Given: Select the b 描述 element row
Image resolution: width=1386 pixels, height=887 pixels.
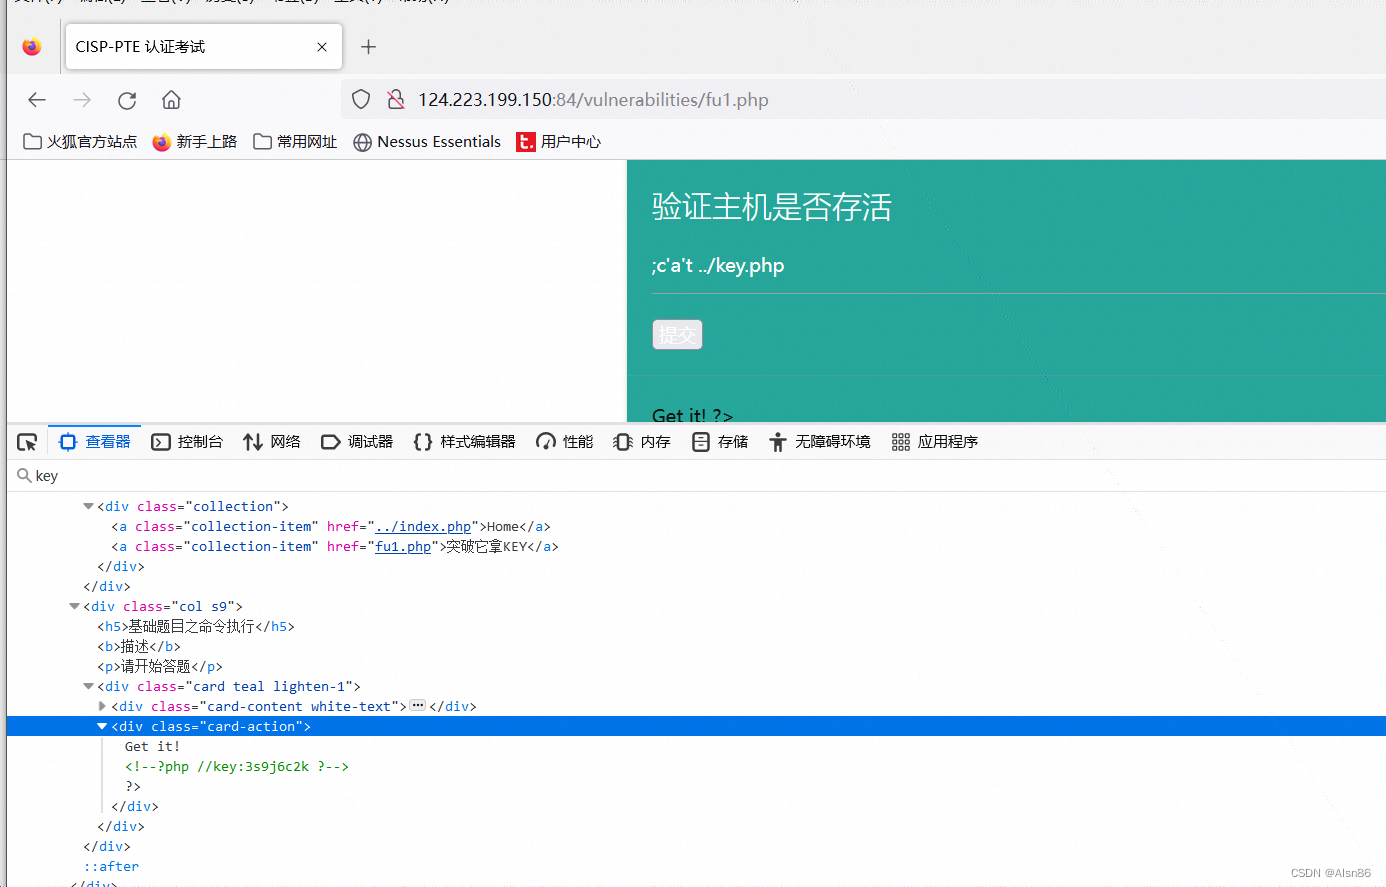Looking at the screenshot, I should click(x=696, y=647).
